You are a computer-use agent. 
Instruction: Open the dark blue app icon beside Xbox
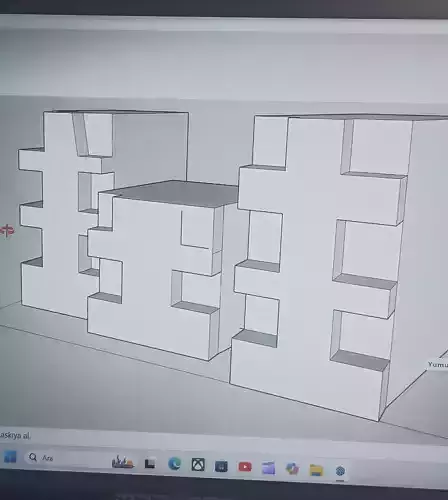coord(221,466)
